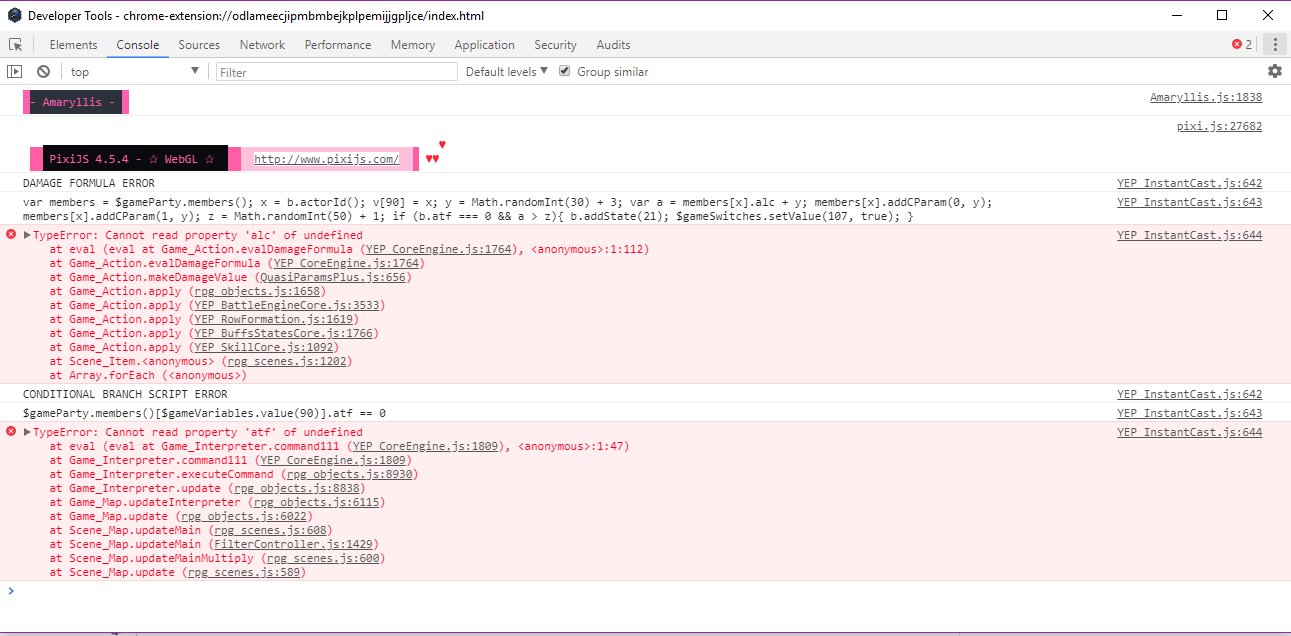Open the Memory tab
This screenshot has width=1291, height=636.
point(413,45)
